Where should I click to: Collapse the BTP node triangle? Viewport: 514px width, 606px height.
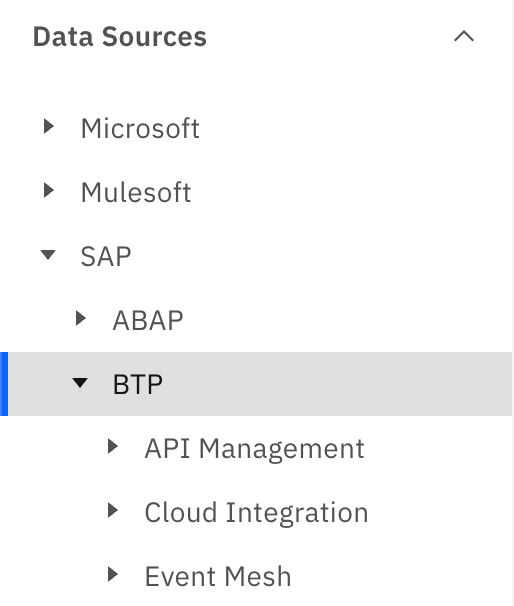point(80,383)
